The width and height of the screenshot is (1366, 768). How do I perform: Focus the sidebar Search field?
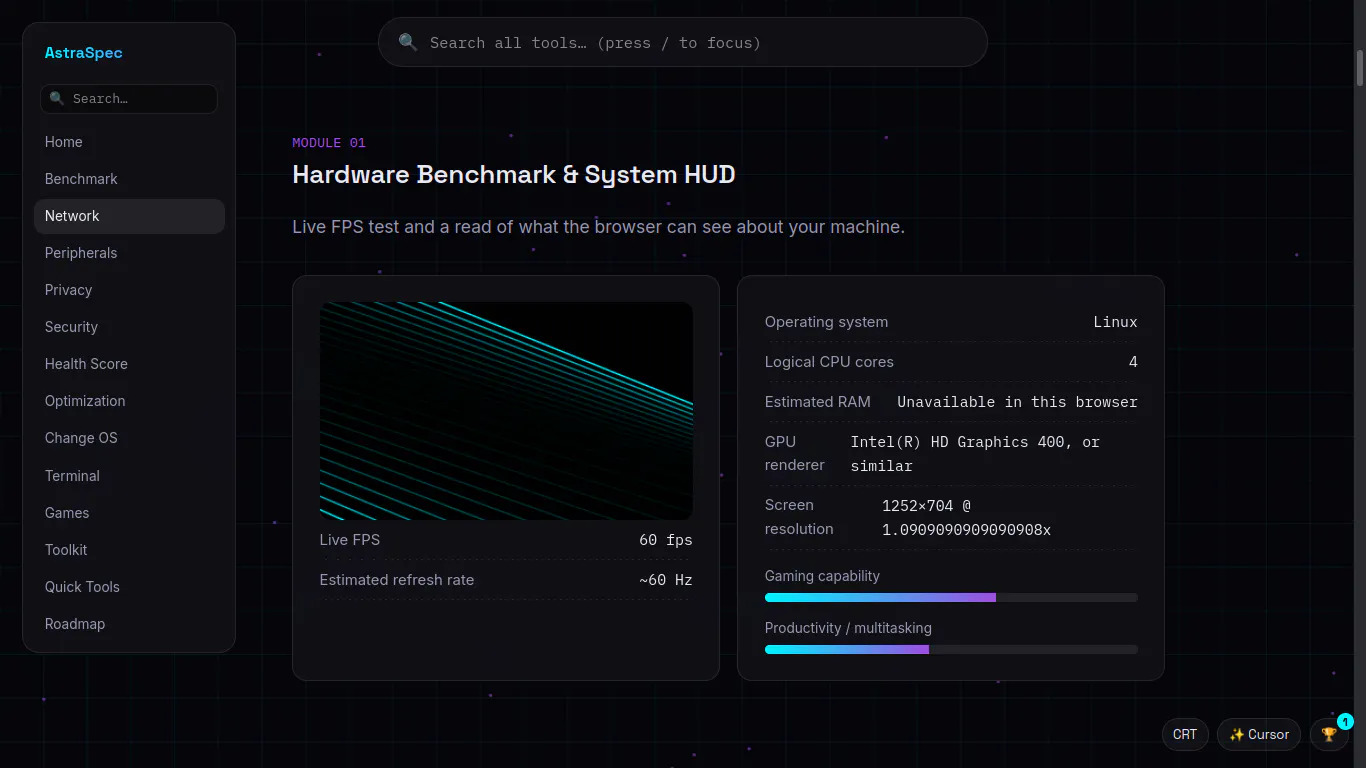(x=129, y=99)
